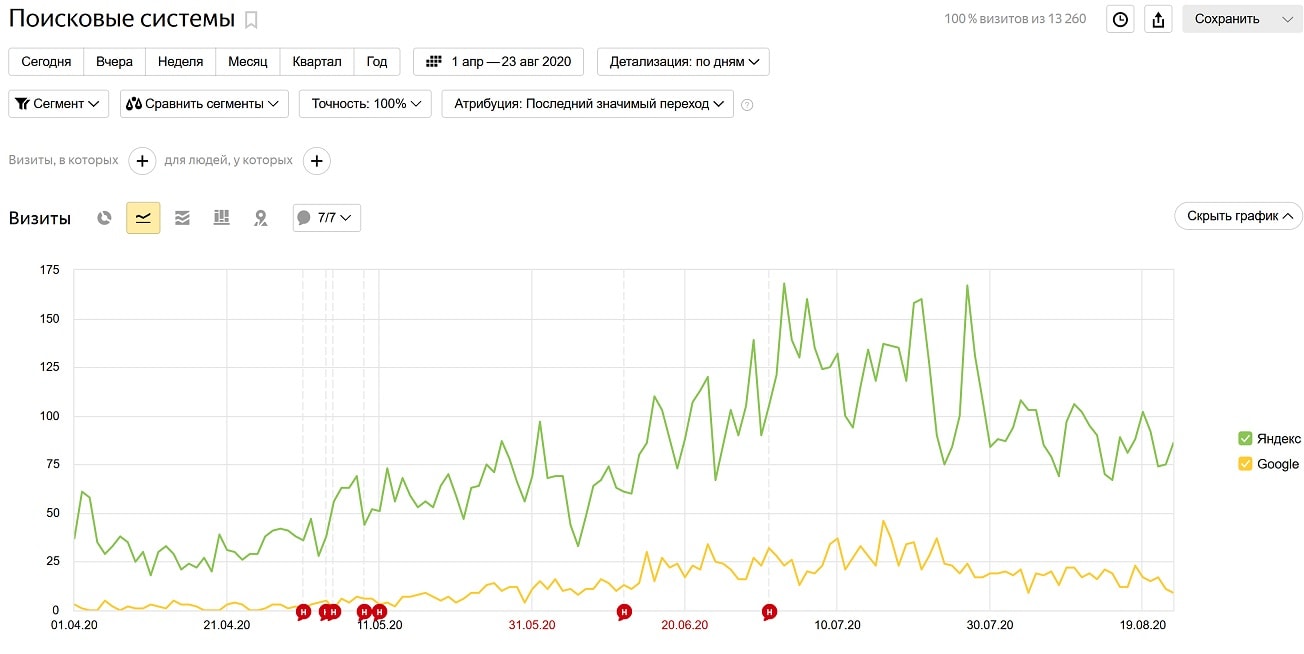Screen dimensions: 1304x654
Task: Open the 7/7 annotations dropdown
Action: pyautogui.click(x=327, y=218)
